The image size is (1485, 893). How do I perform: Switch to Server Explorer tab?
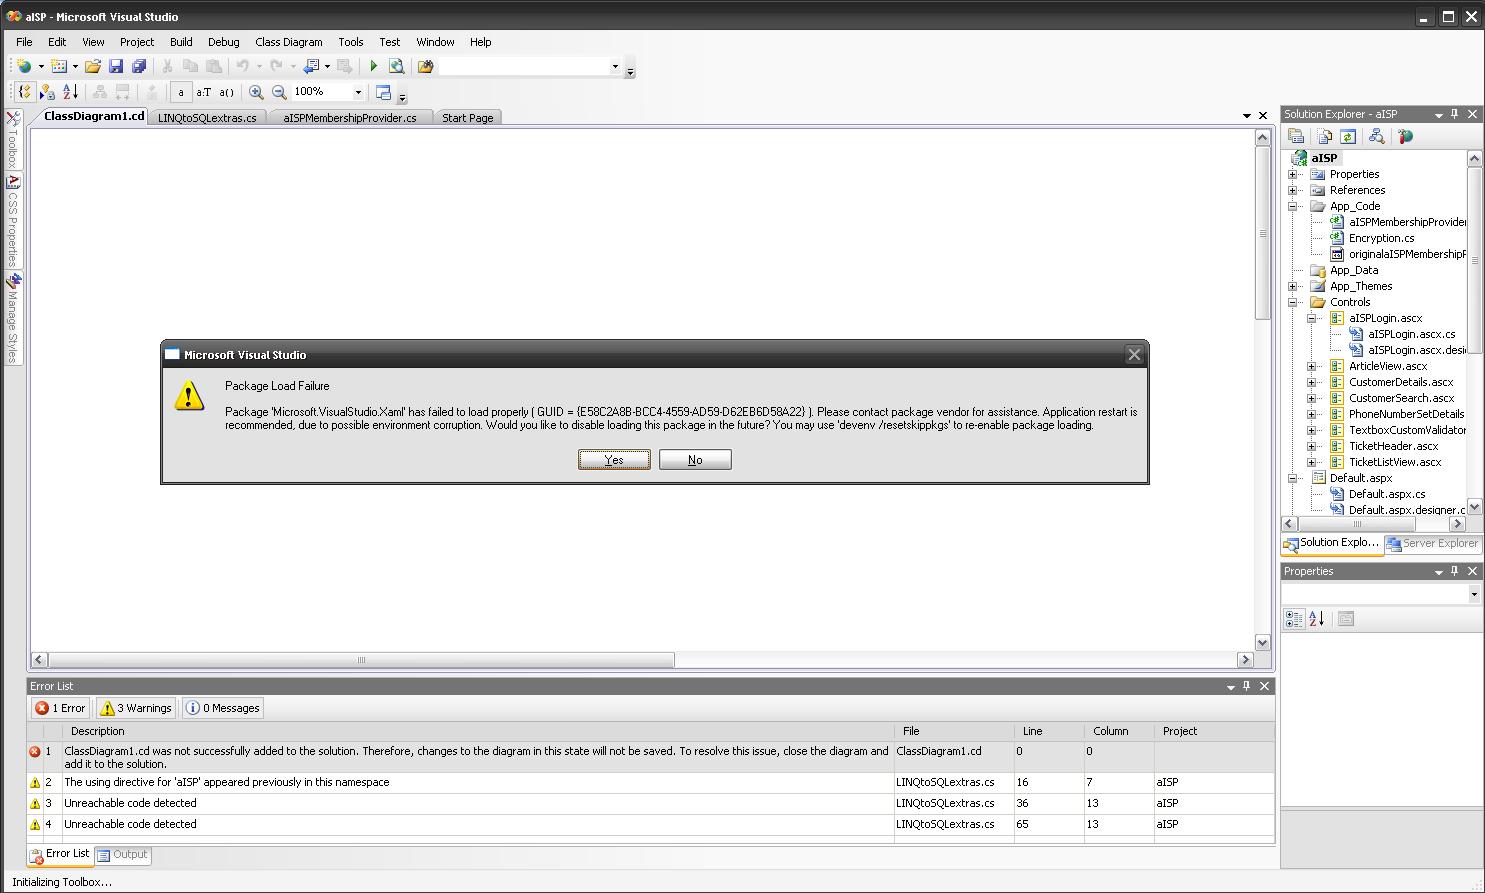tap(1432, 544)
